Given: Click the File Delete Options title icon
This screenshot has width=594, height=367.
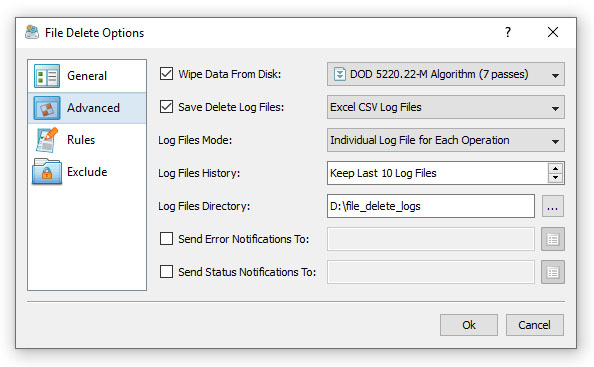Looking at the screenshot, I should 32,33.
